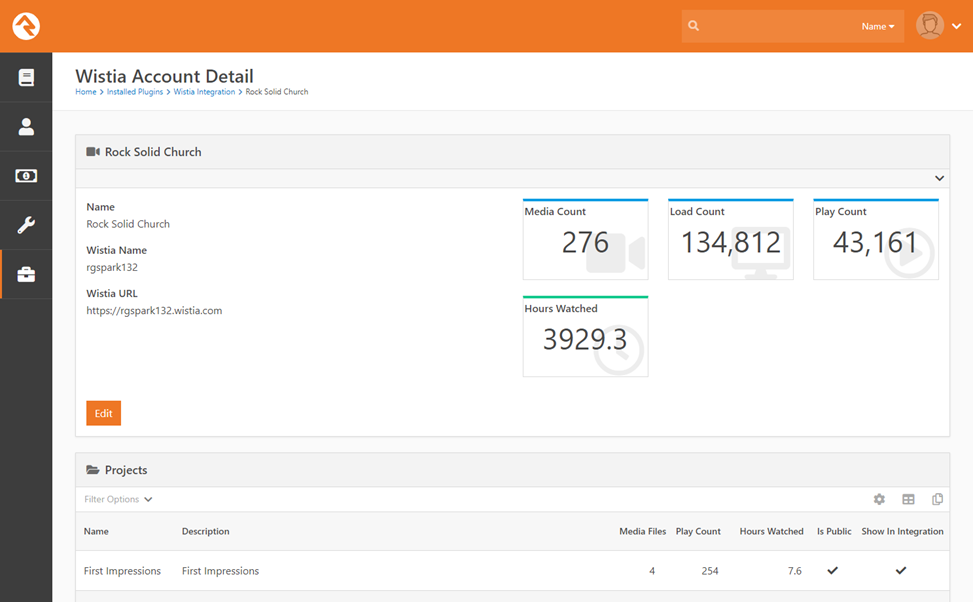
Task: Open the People sidebar icon
Action: [x=26, y=127]
